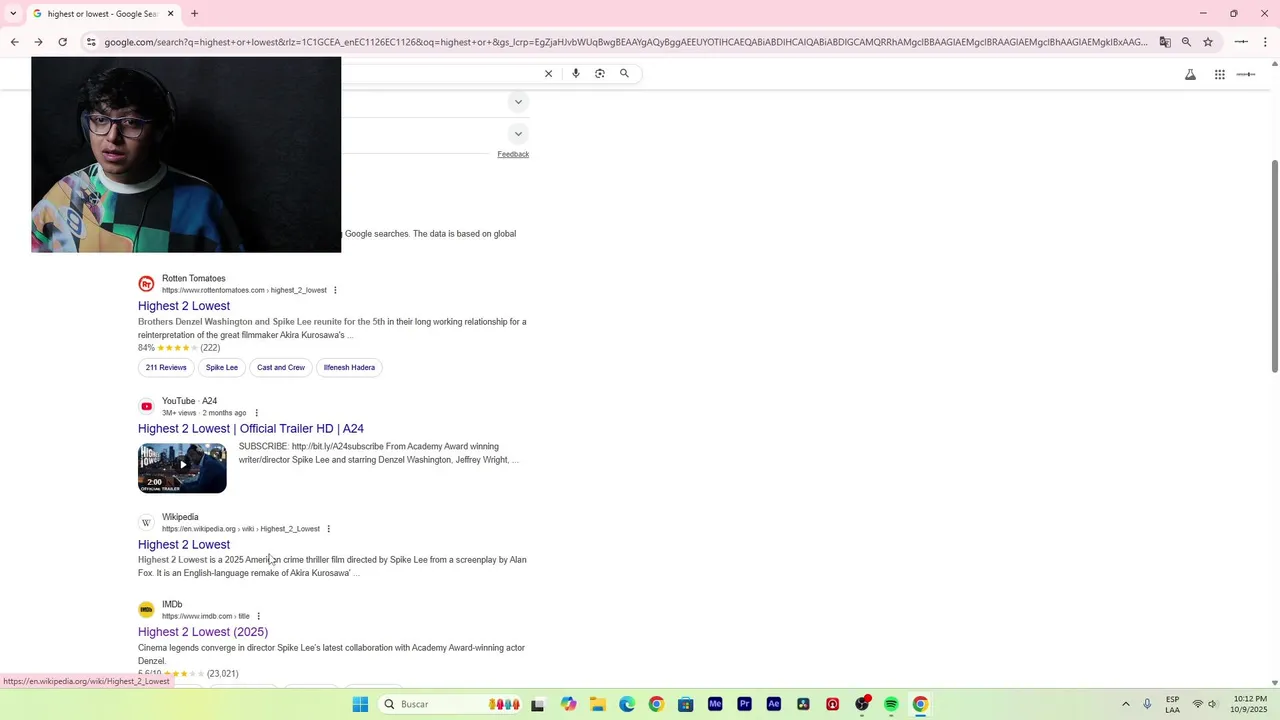Open the Wikipedia 'Highest 2 Lowest' article link
Screen dimensions: 1280x720
tap(184, 545)
